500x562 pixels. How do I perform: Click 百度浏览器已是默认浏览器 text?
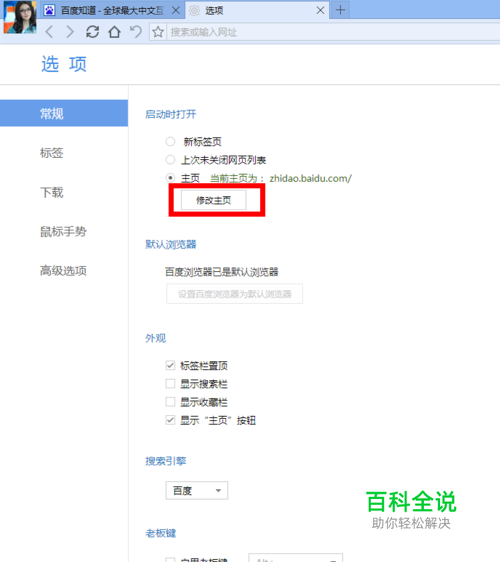[x=222, y=272]
